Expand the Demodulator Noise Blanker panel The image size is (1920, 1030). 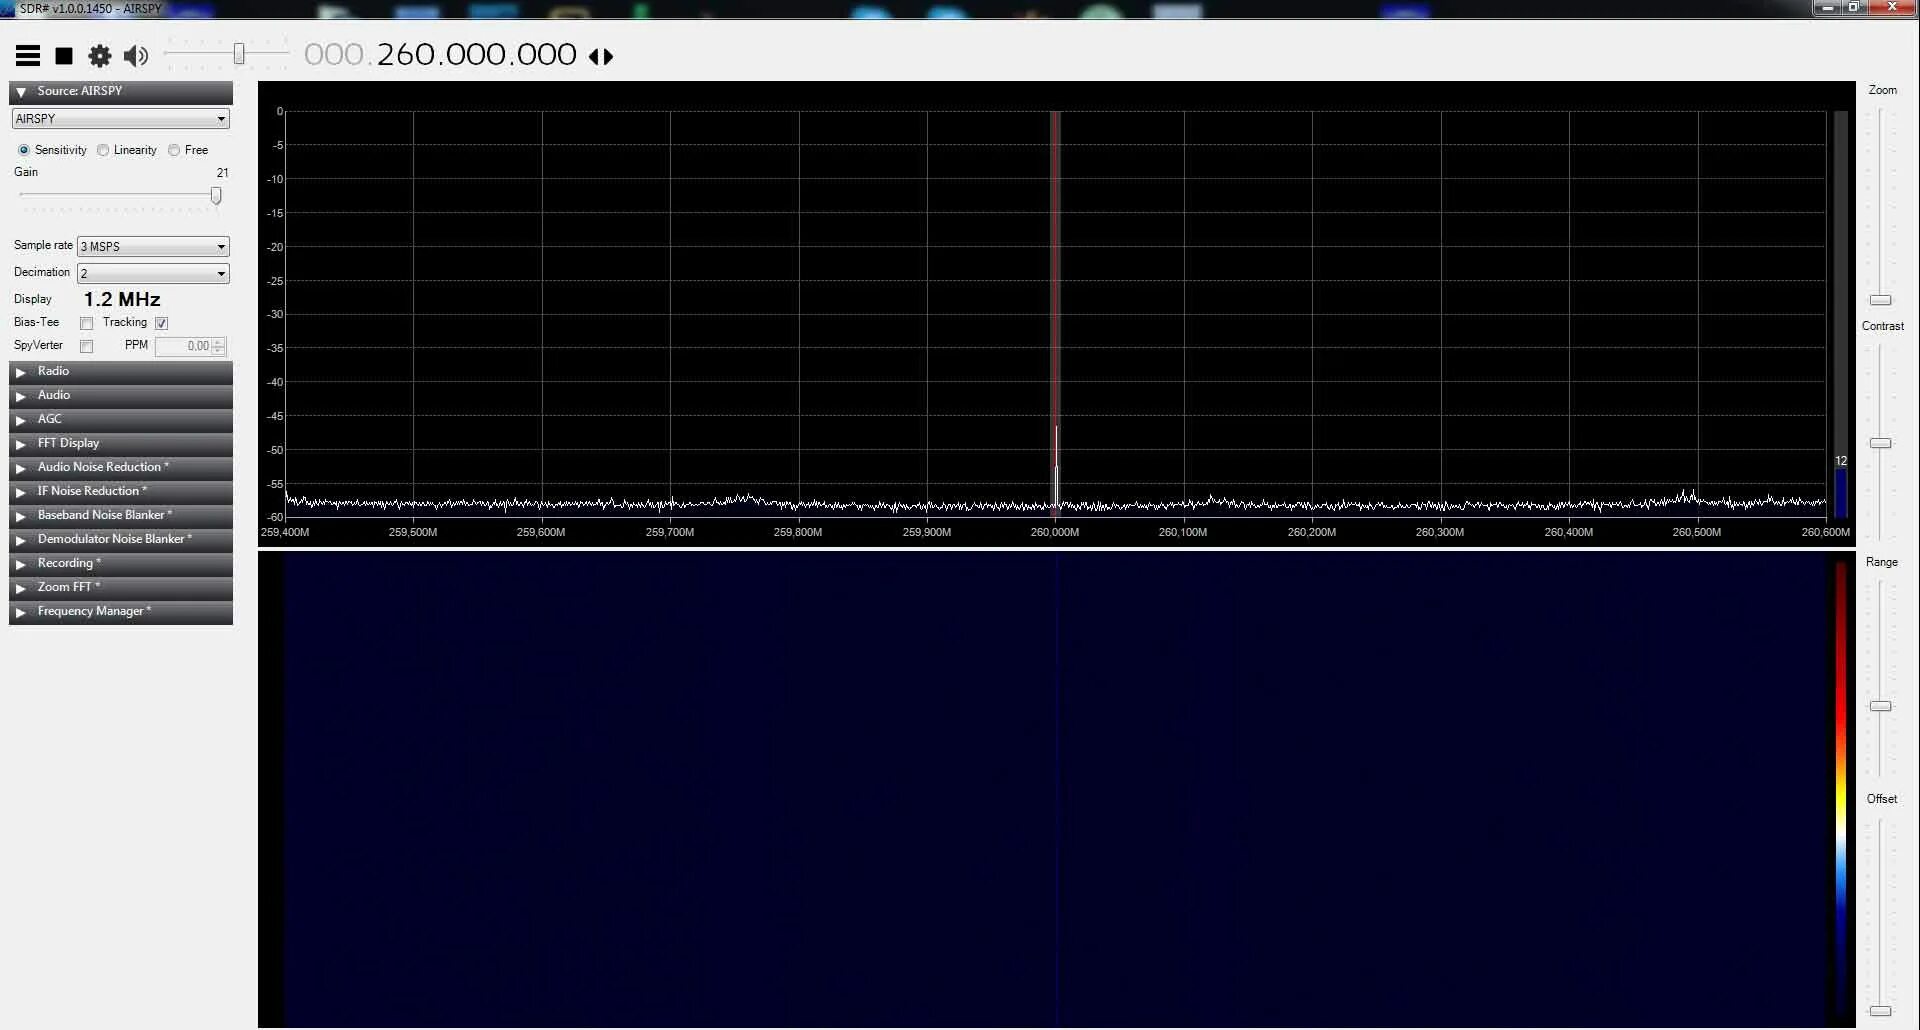(121, 540)
